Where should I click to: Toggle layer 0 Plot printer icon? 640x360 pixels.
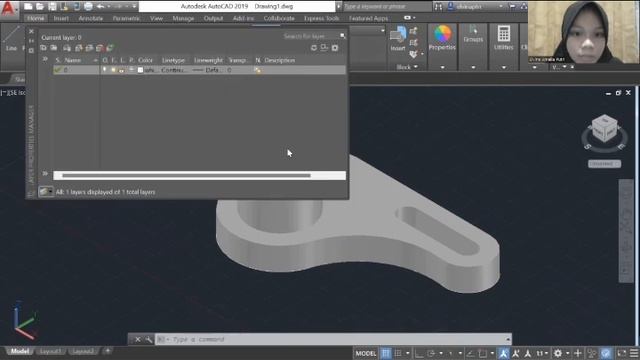(131, 70)
